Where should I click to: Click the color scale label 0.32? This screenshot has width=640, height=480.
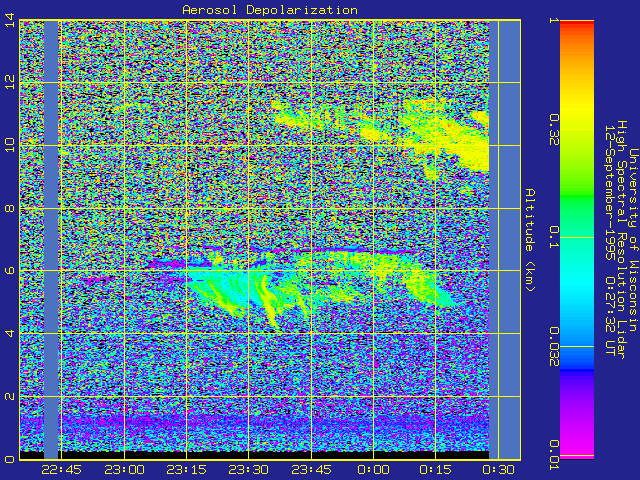pyautogui.click(x=554, y=129)
